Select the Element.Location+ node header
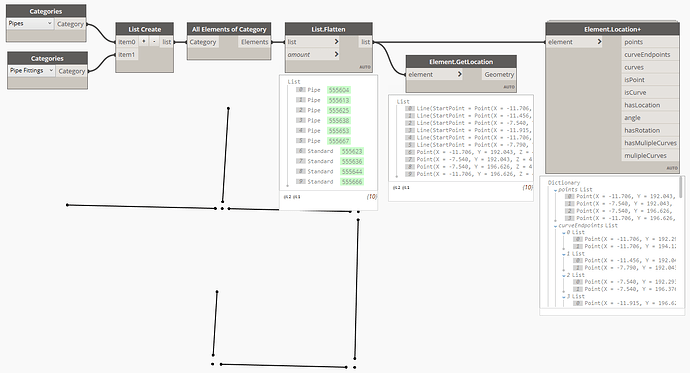Screen dimensions: 690x373 click(612, 29)
